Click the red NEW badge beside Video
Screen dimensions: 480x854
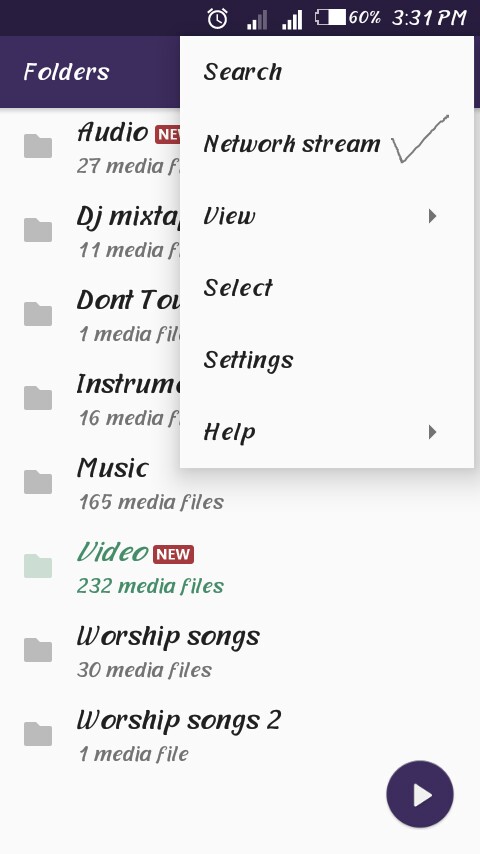tap(173, 554)
